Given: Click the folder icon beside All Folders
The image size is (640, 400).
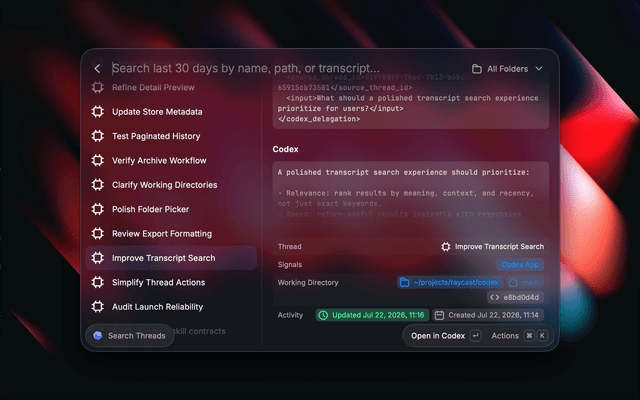Looking at the screenshot, I should pos(476,69).
